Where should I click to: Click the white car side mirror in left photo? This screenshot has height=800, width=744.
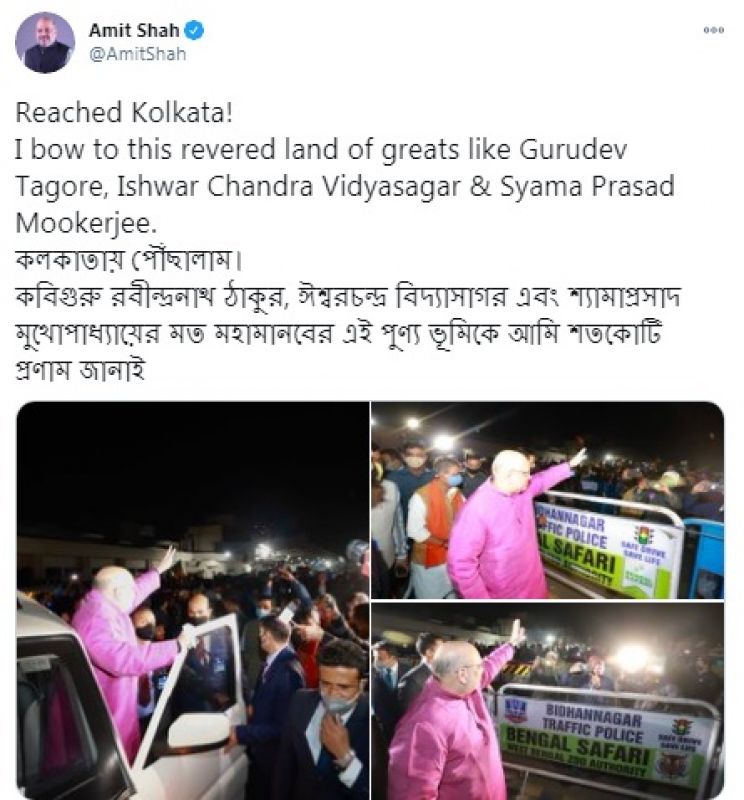coord(198,730)
